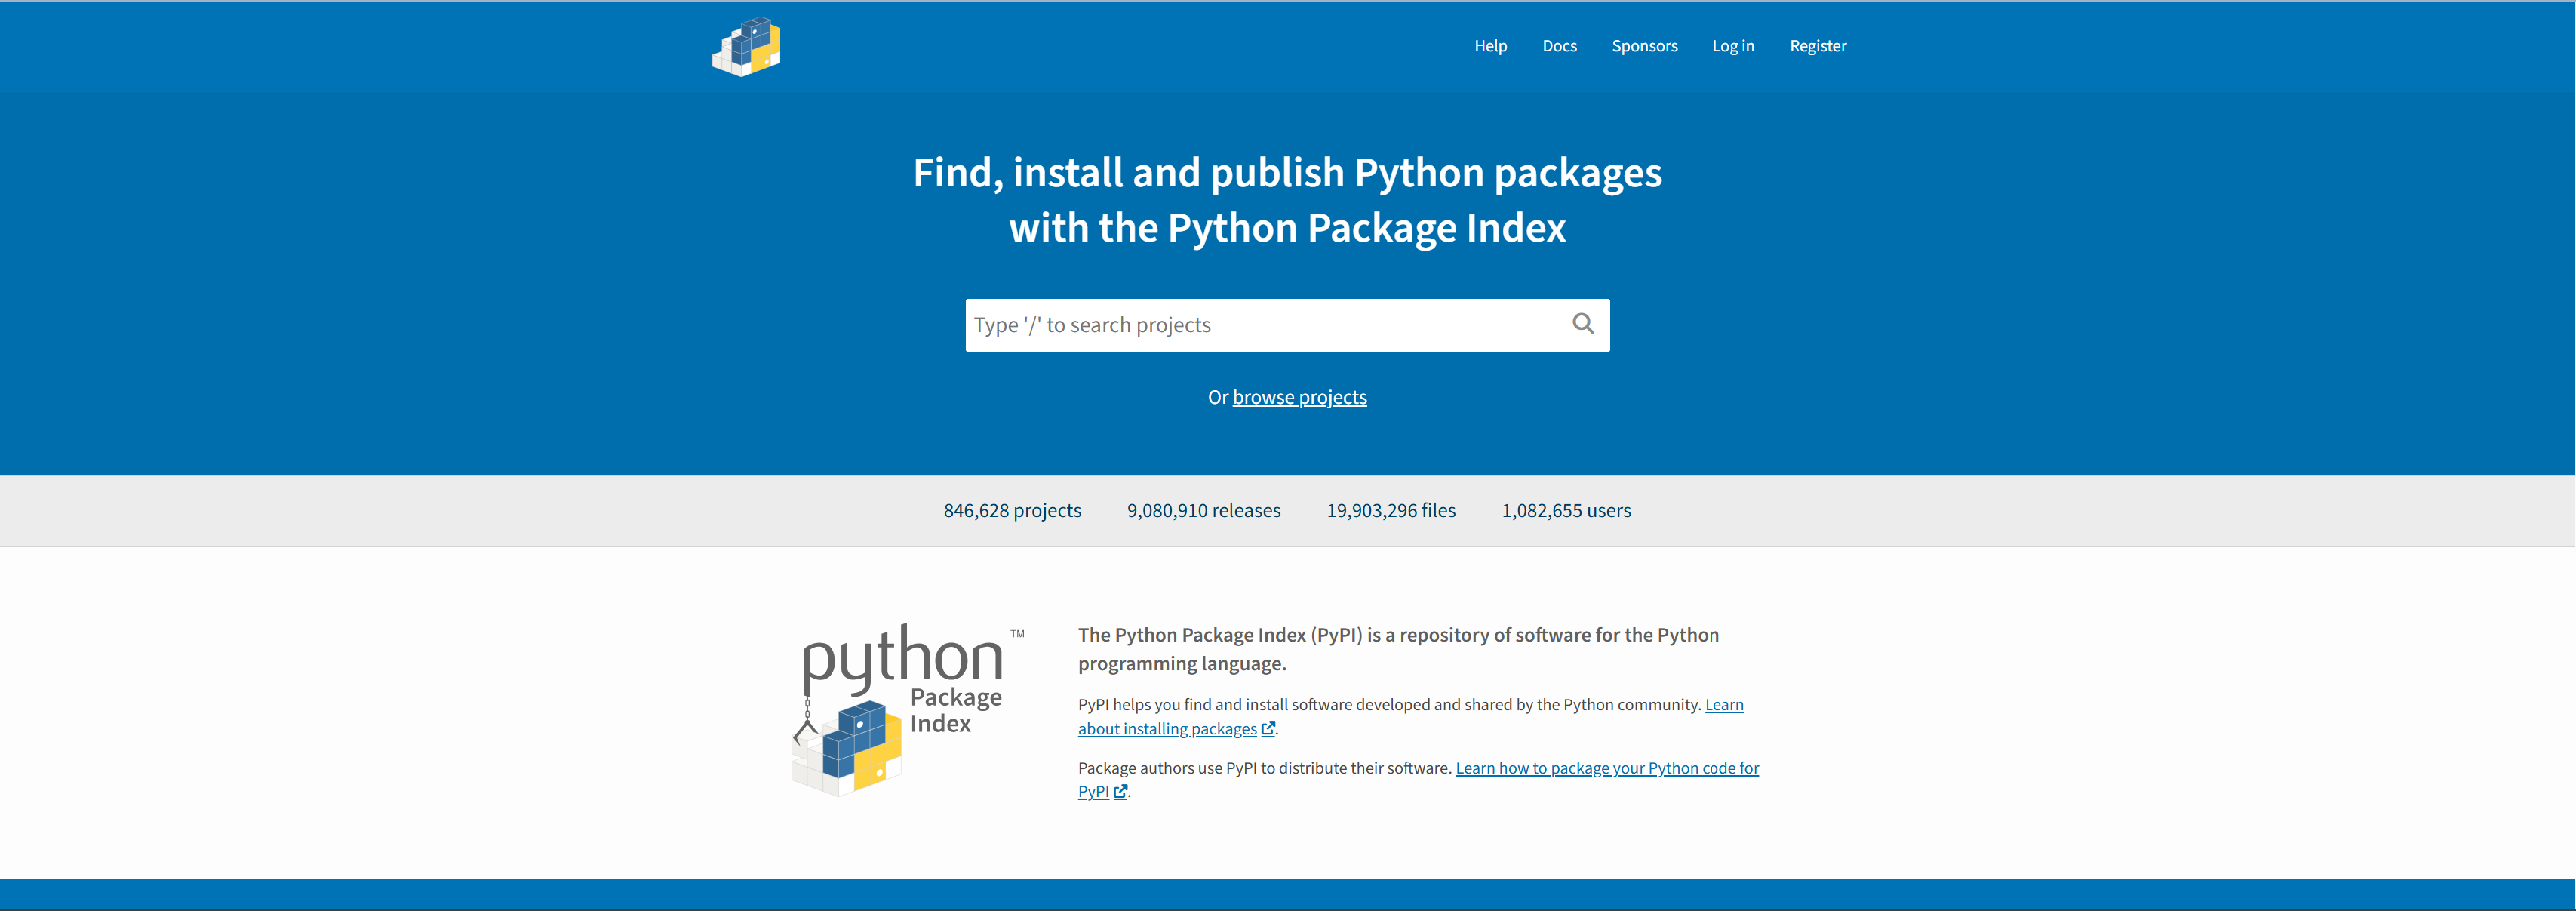Open the Register link
2576x911 pixels.
coord(1817,46)
